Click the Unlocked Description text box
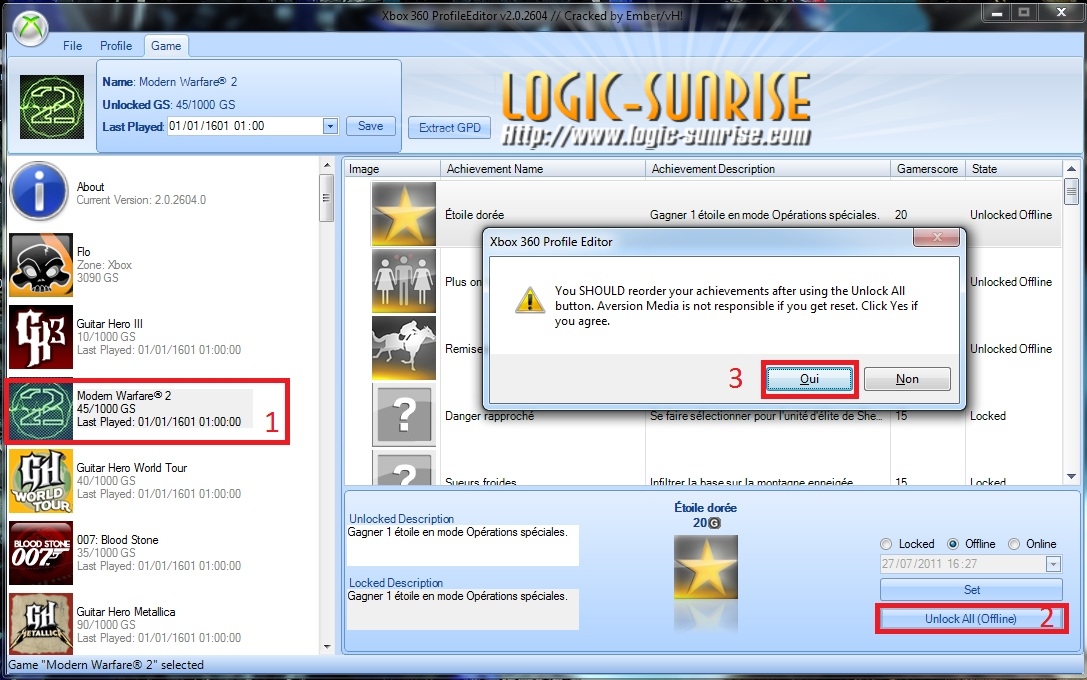Viewport: 1087px width, 680px height. coord(462,546)
